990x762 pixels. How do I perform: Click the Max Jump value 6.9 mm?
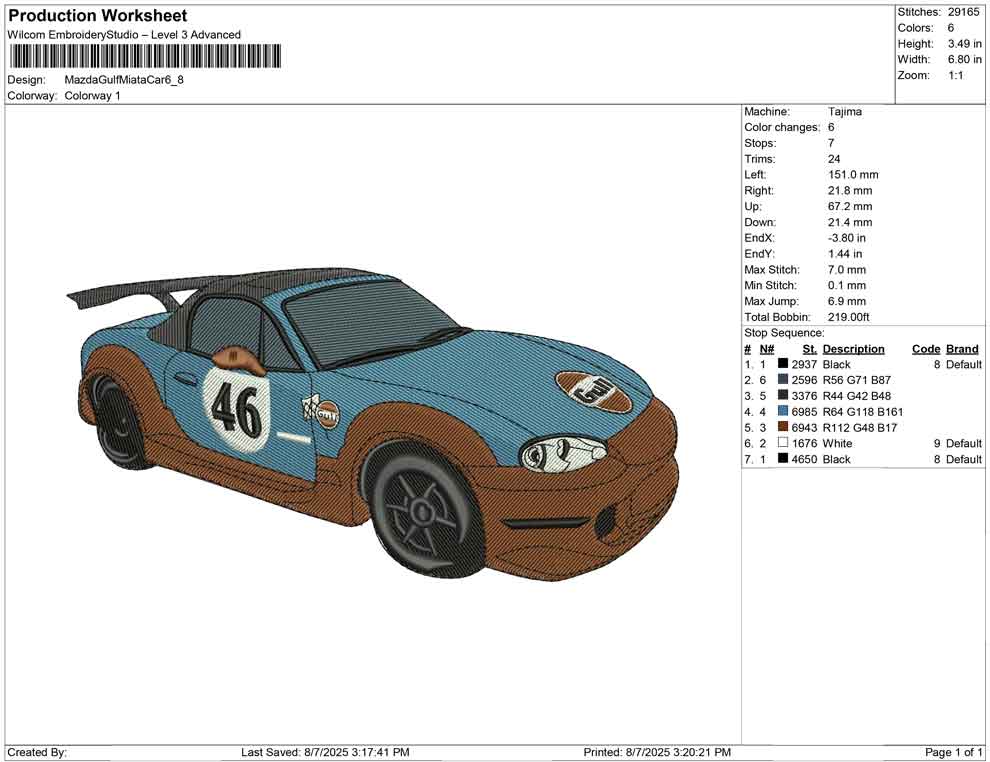847,301
